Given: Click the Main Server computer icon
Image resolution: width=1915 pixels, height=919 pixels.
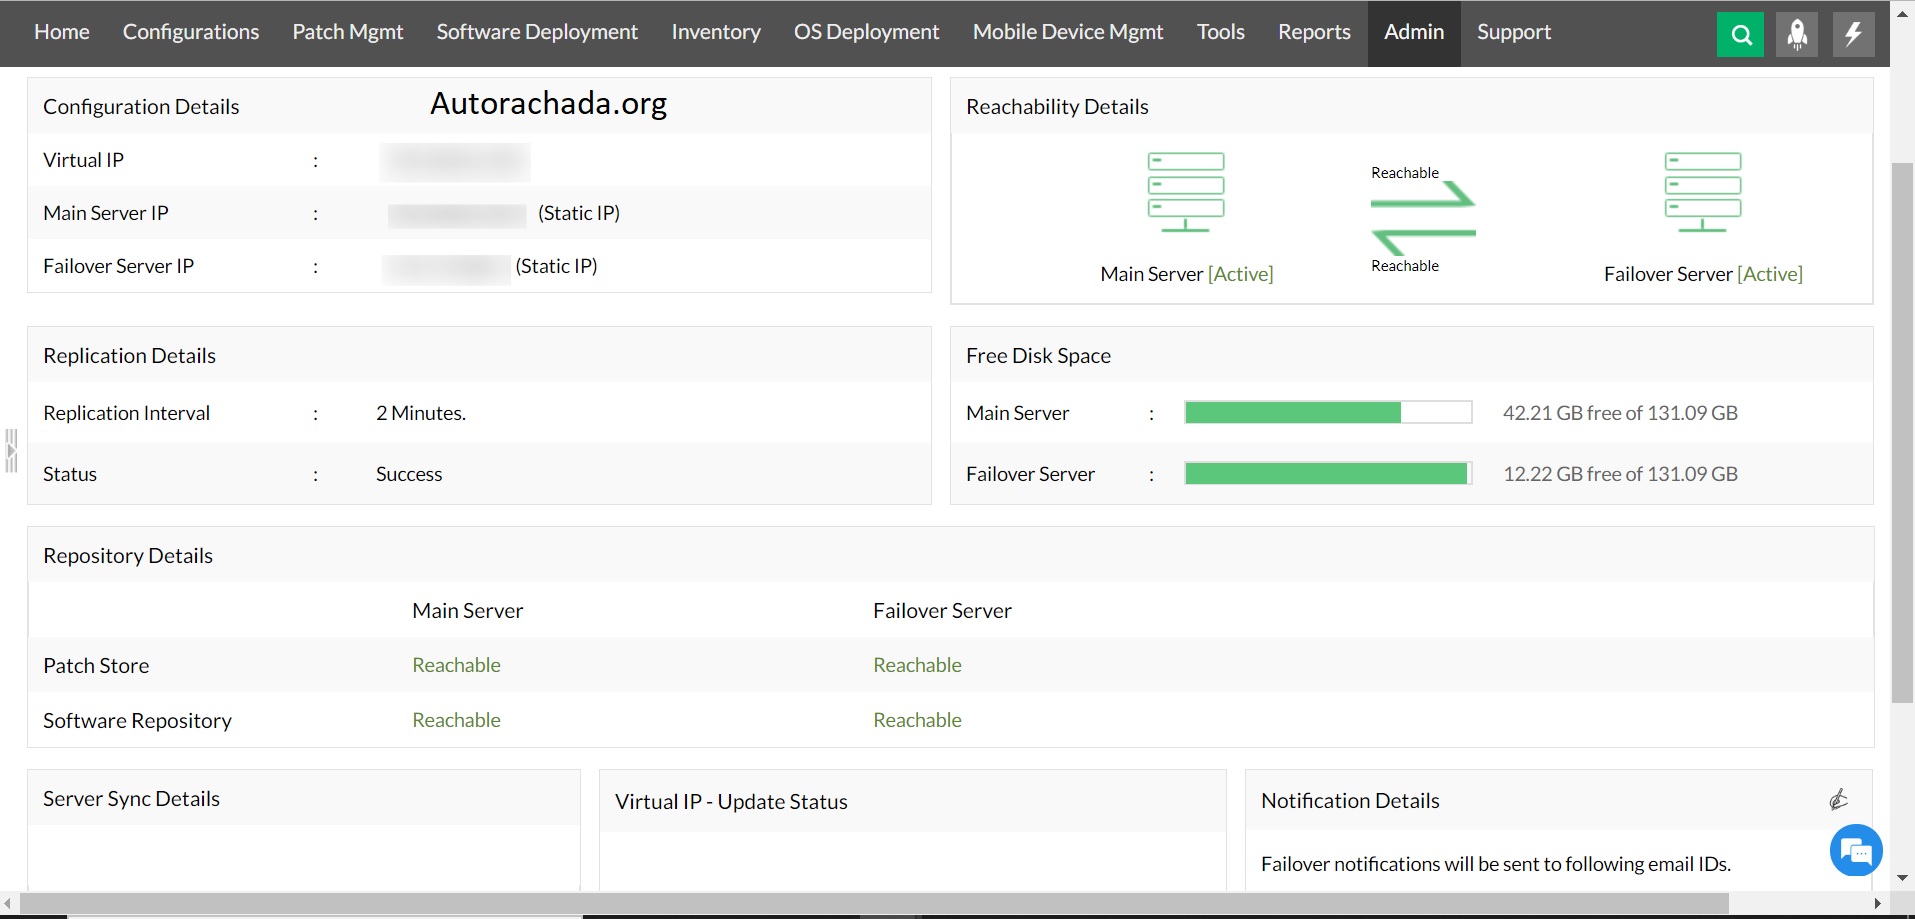Looking at the screenshot, I should (x=1185, y=192).
